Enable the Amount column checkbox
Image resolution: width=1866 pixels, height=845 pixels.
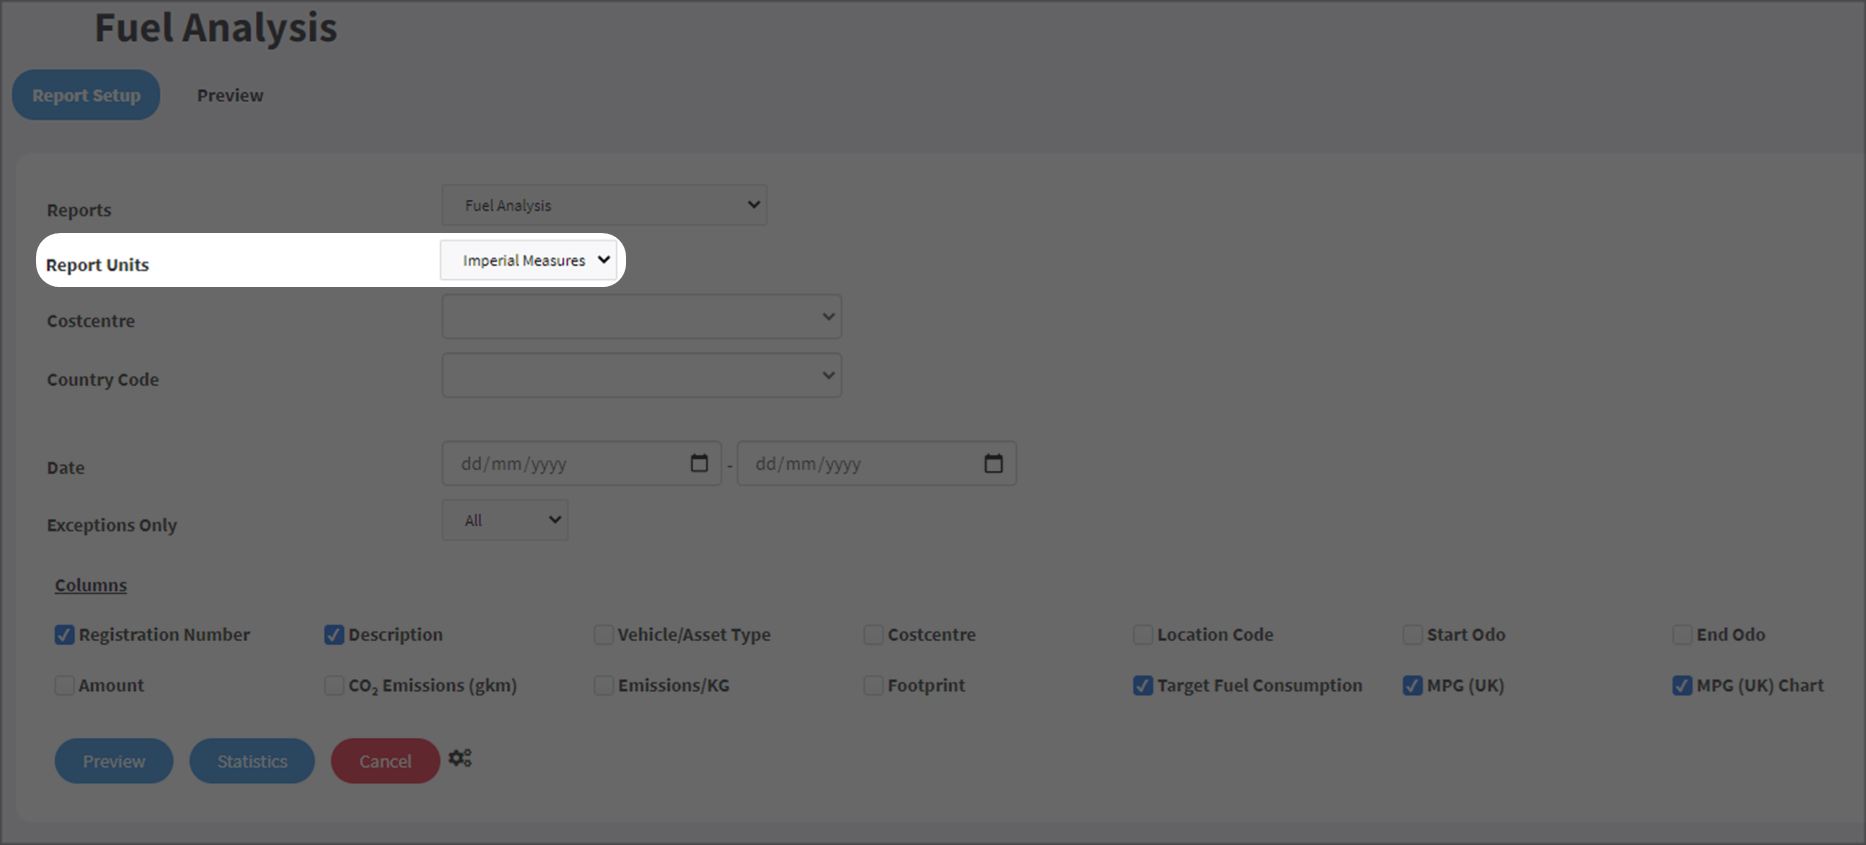pyautogui.click(x=65, y=685)
